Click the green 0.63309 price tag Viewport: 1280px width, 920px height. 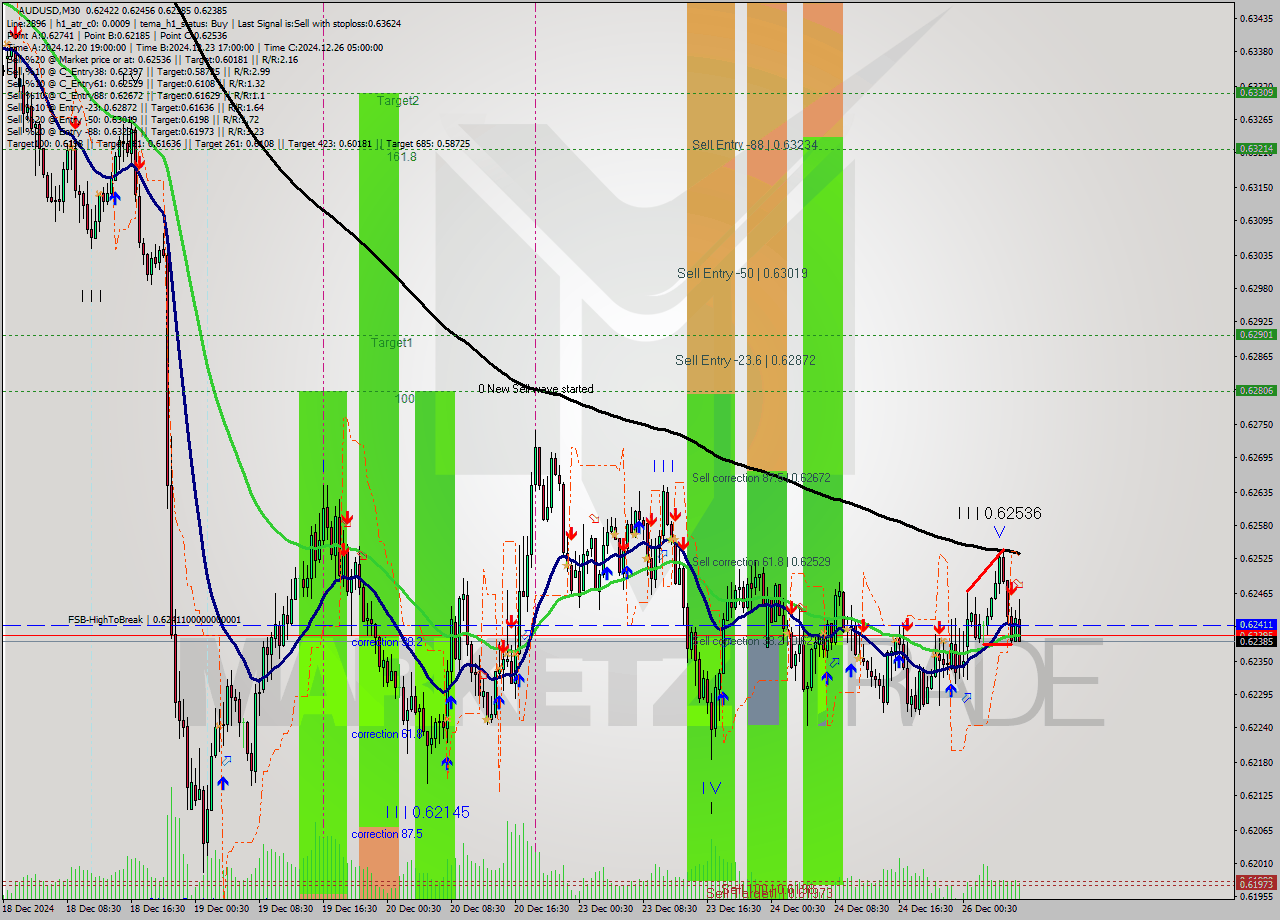coord(1257,92)
